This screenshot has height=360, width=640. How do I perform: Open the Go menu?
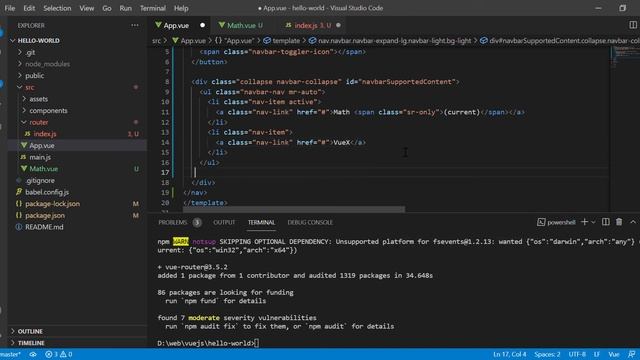click(107, 8)
